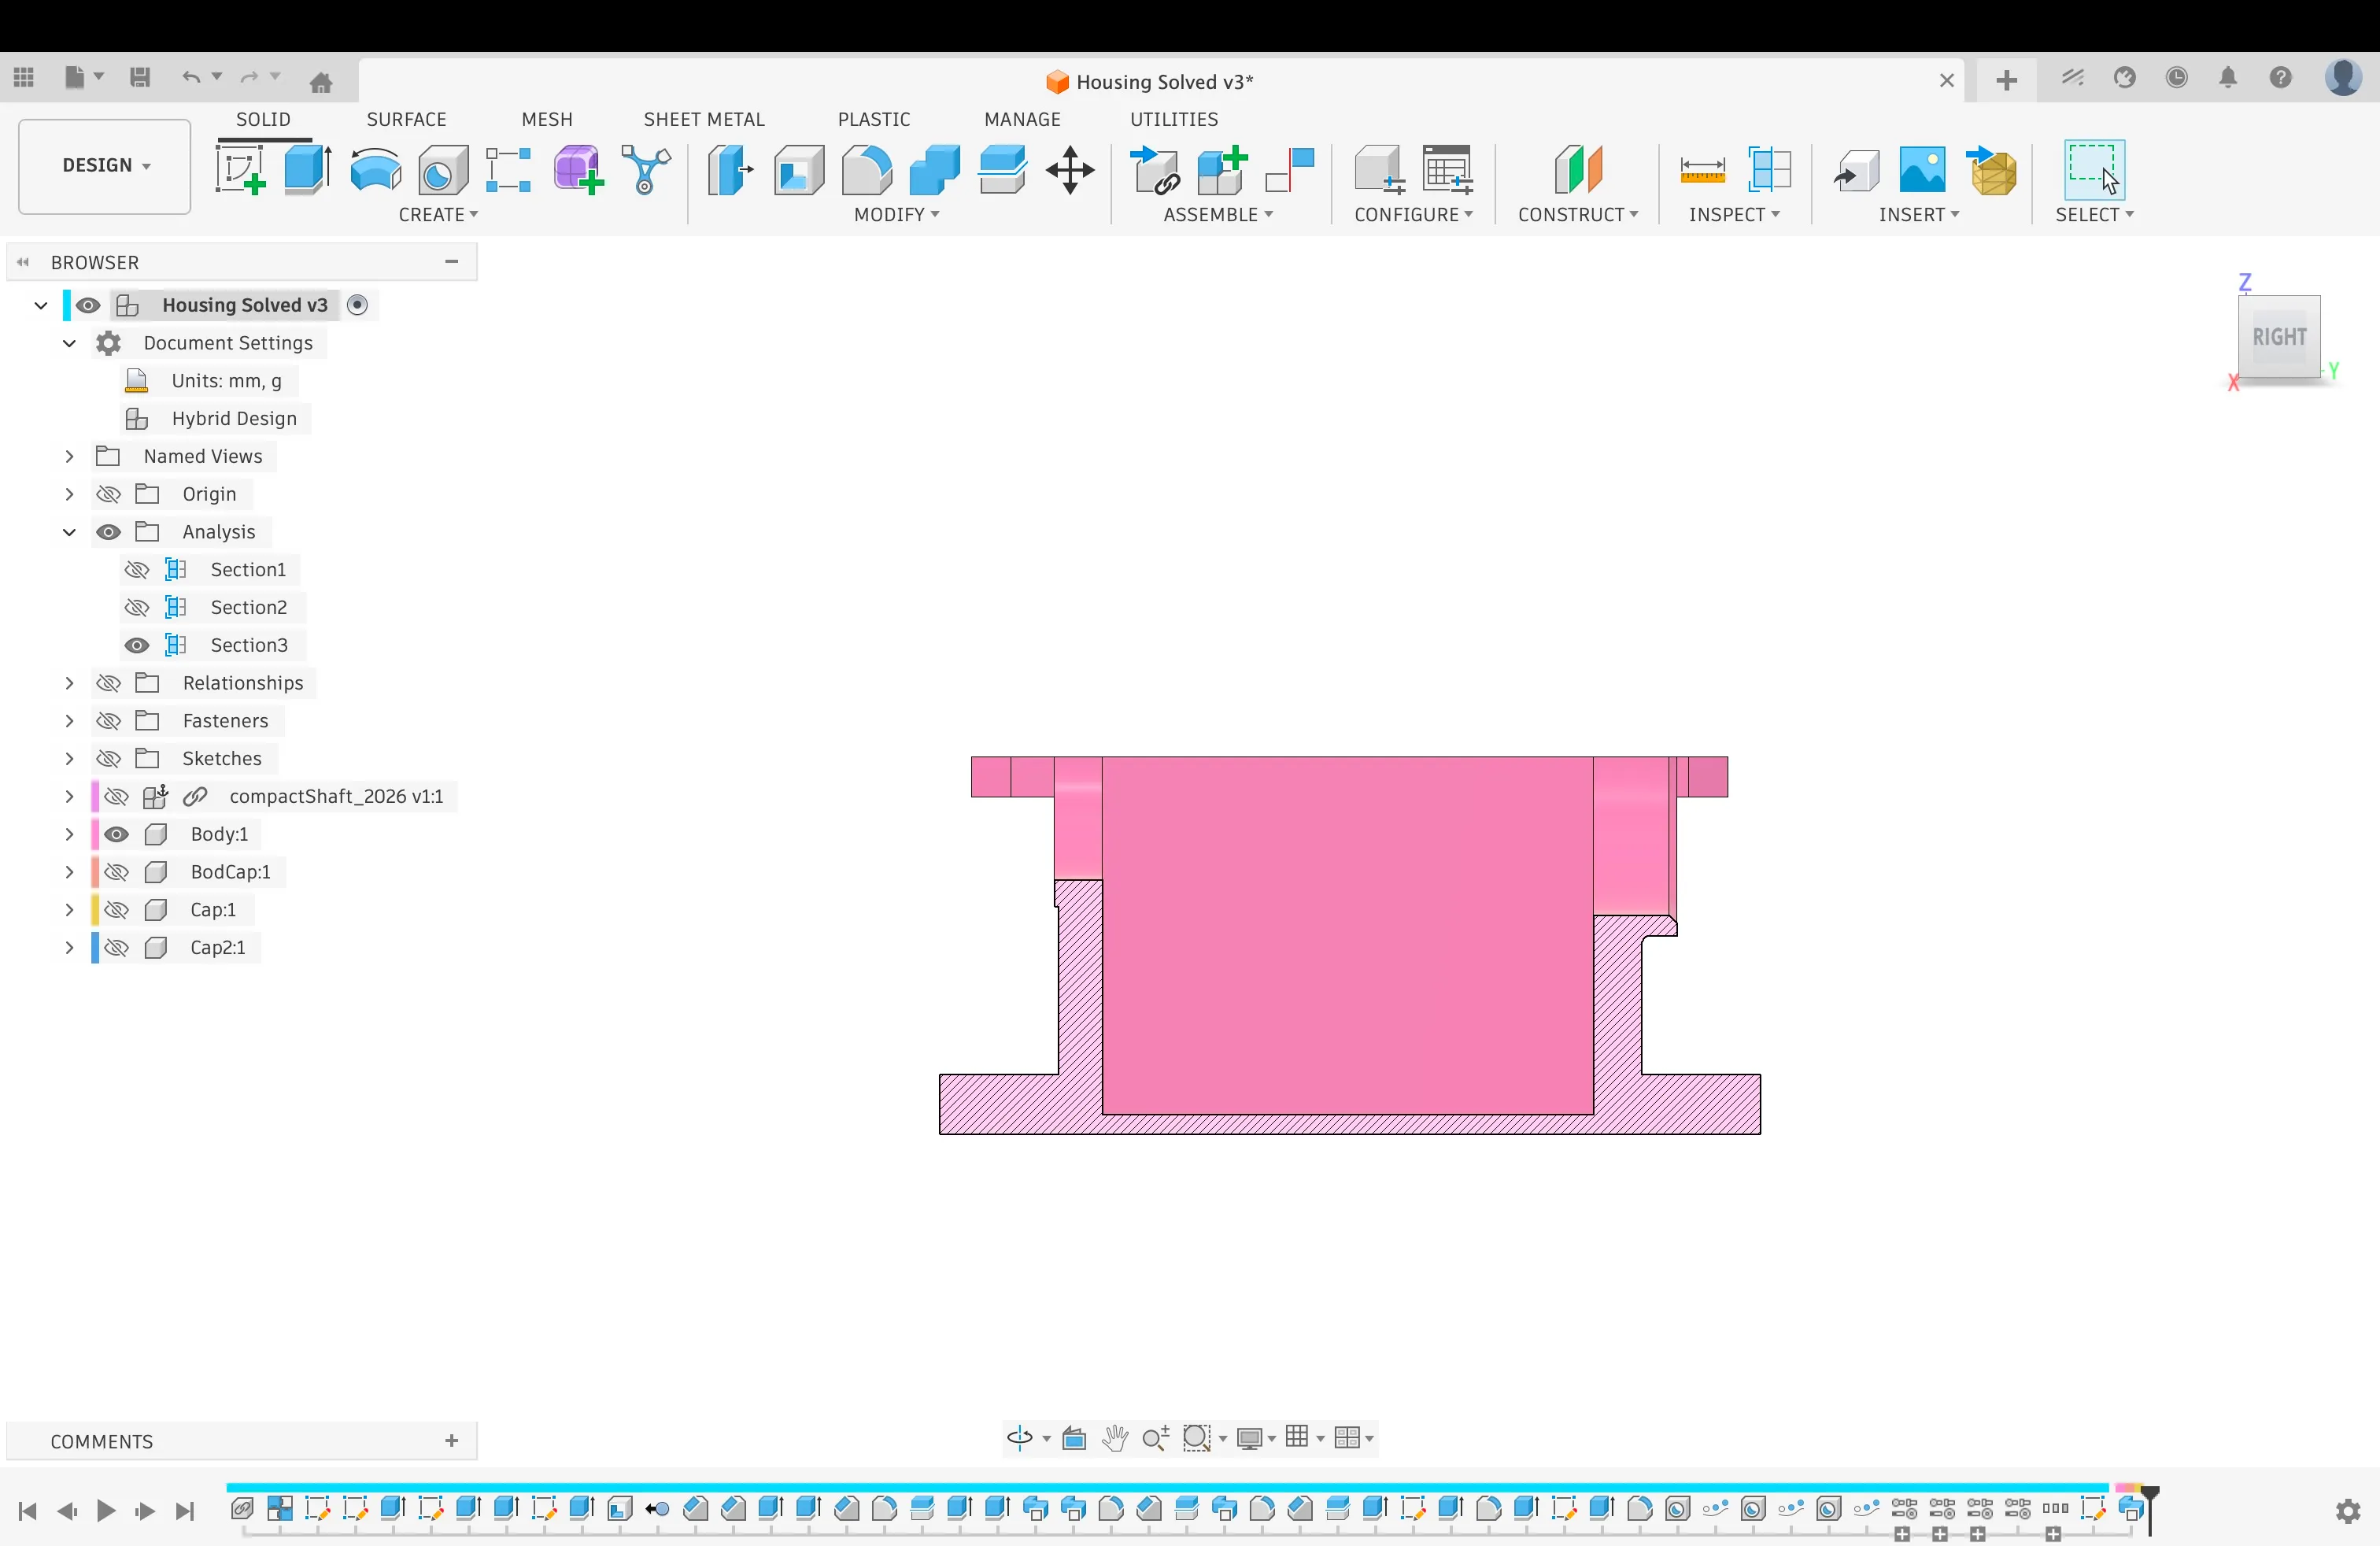Screen dimensions: 2380x1546
Task: Collapse the Analysis folder
Action: point(69,532)
